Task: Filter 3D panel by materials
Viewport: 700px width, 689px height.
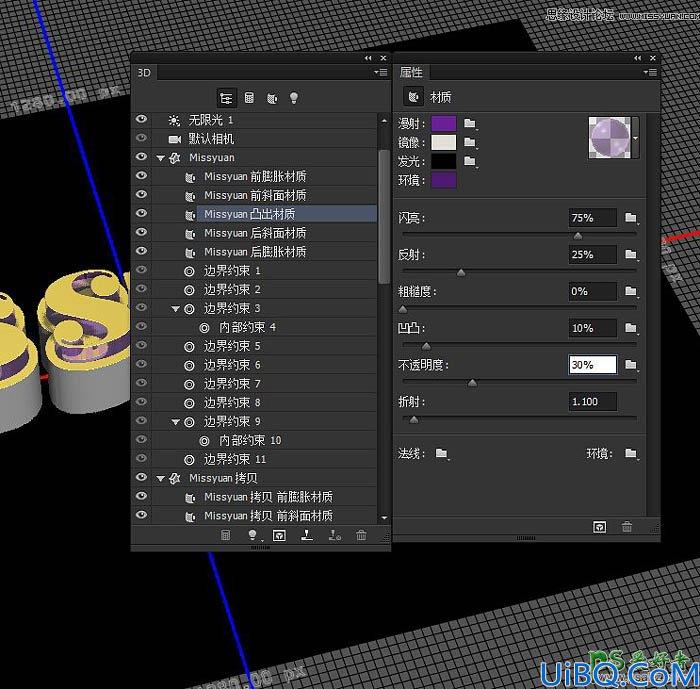Action: (272, 98)
